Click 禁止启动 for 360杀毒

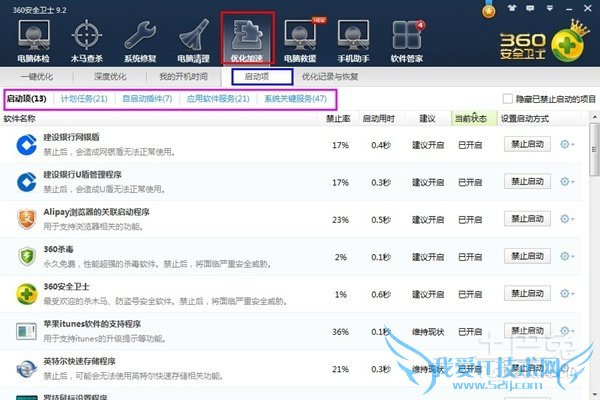point(527,256)
